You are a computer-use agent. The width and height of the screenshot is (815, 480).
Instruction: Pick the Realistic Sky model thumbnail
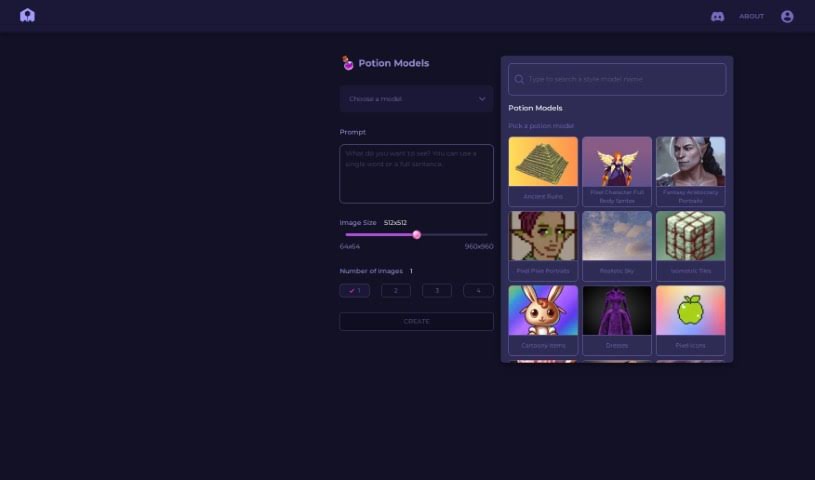(617, 246)
